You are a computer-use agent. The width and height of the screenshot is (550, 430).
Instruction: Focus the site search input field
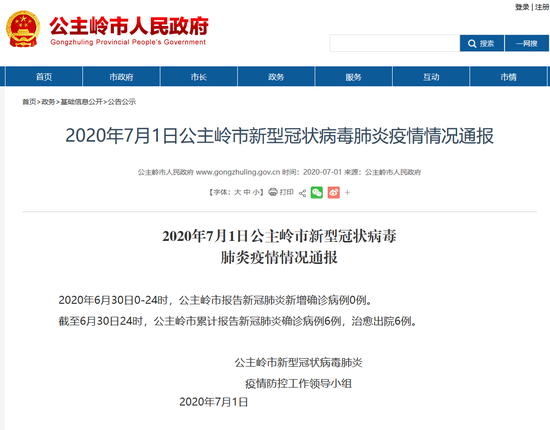click(x=395, y=43)
